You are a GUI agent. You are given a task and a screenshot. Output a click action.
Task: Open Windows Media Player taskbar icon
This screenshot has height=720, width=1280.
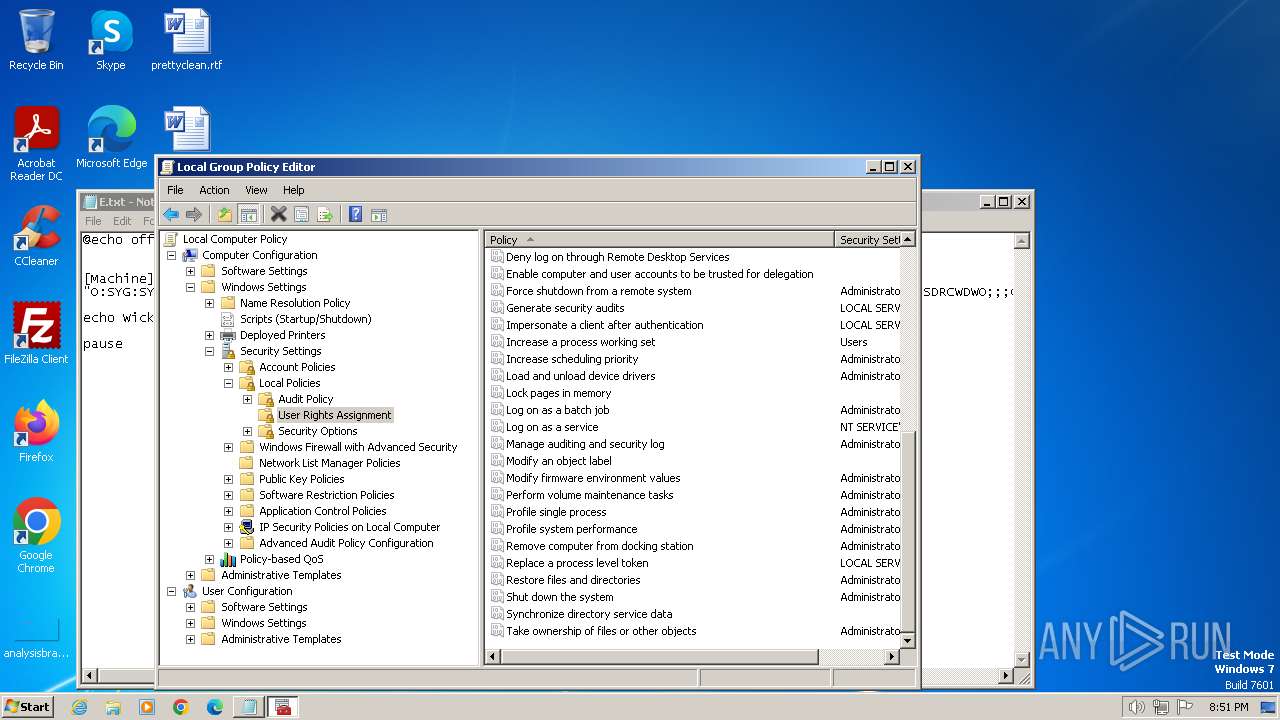(147, 707)
